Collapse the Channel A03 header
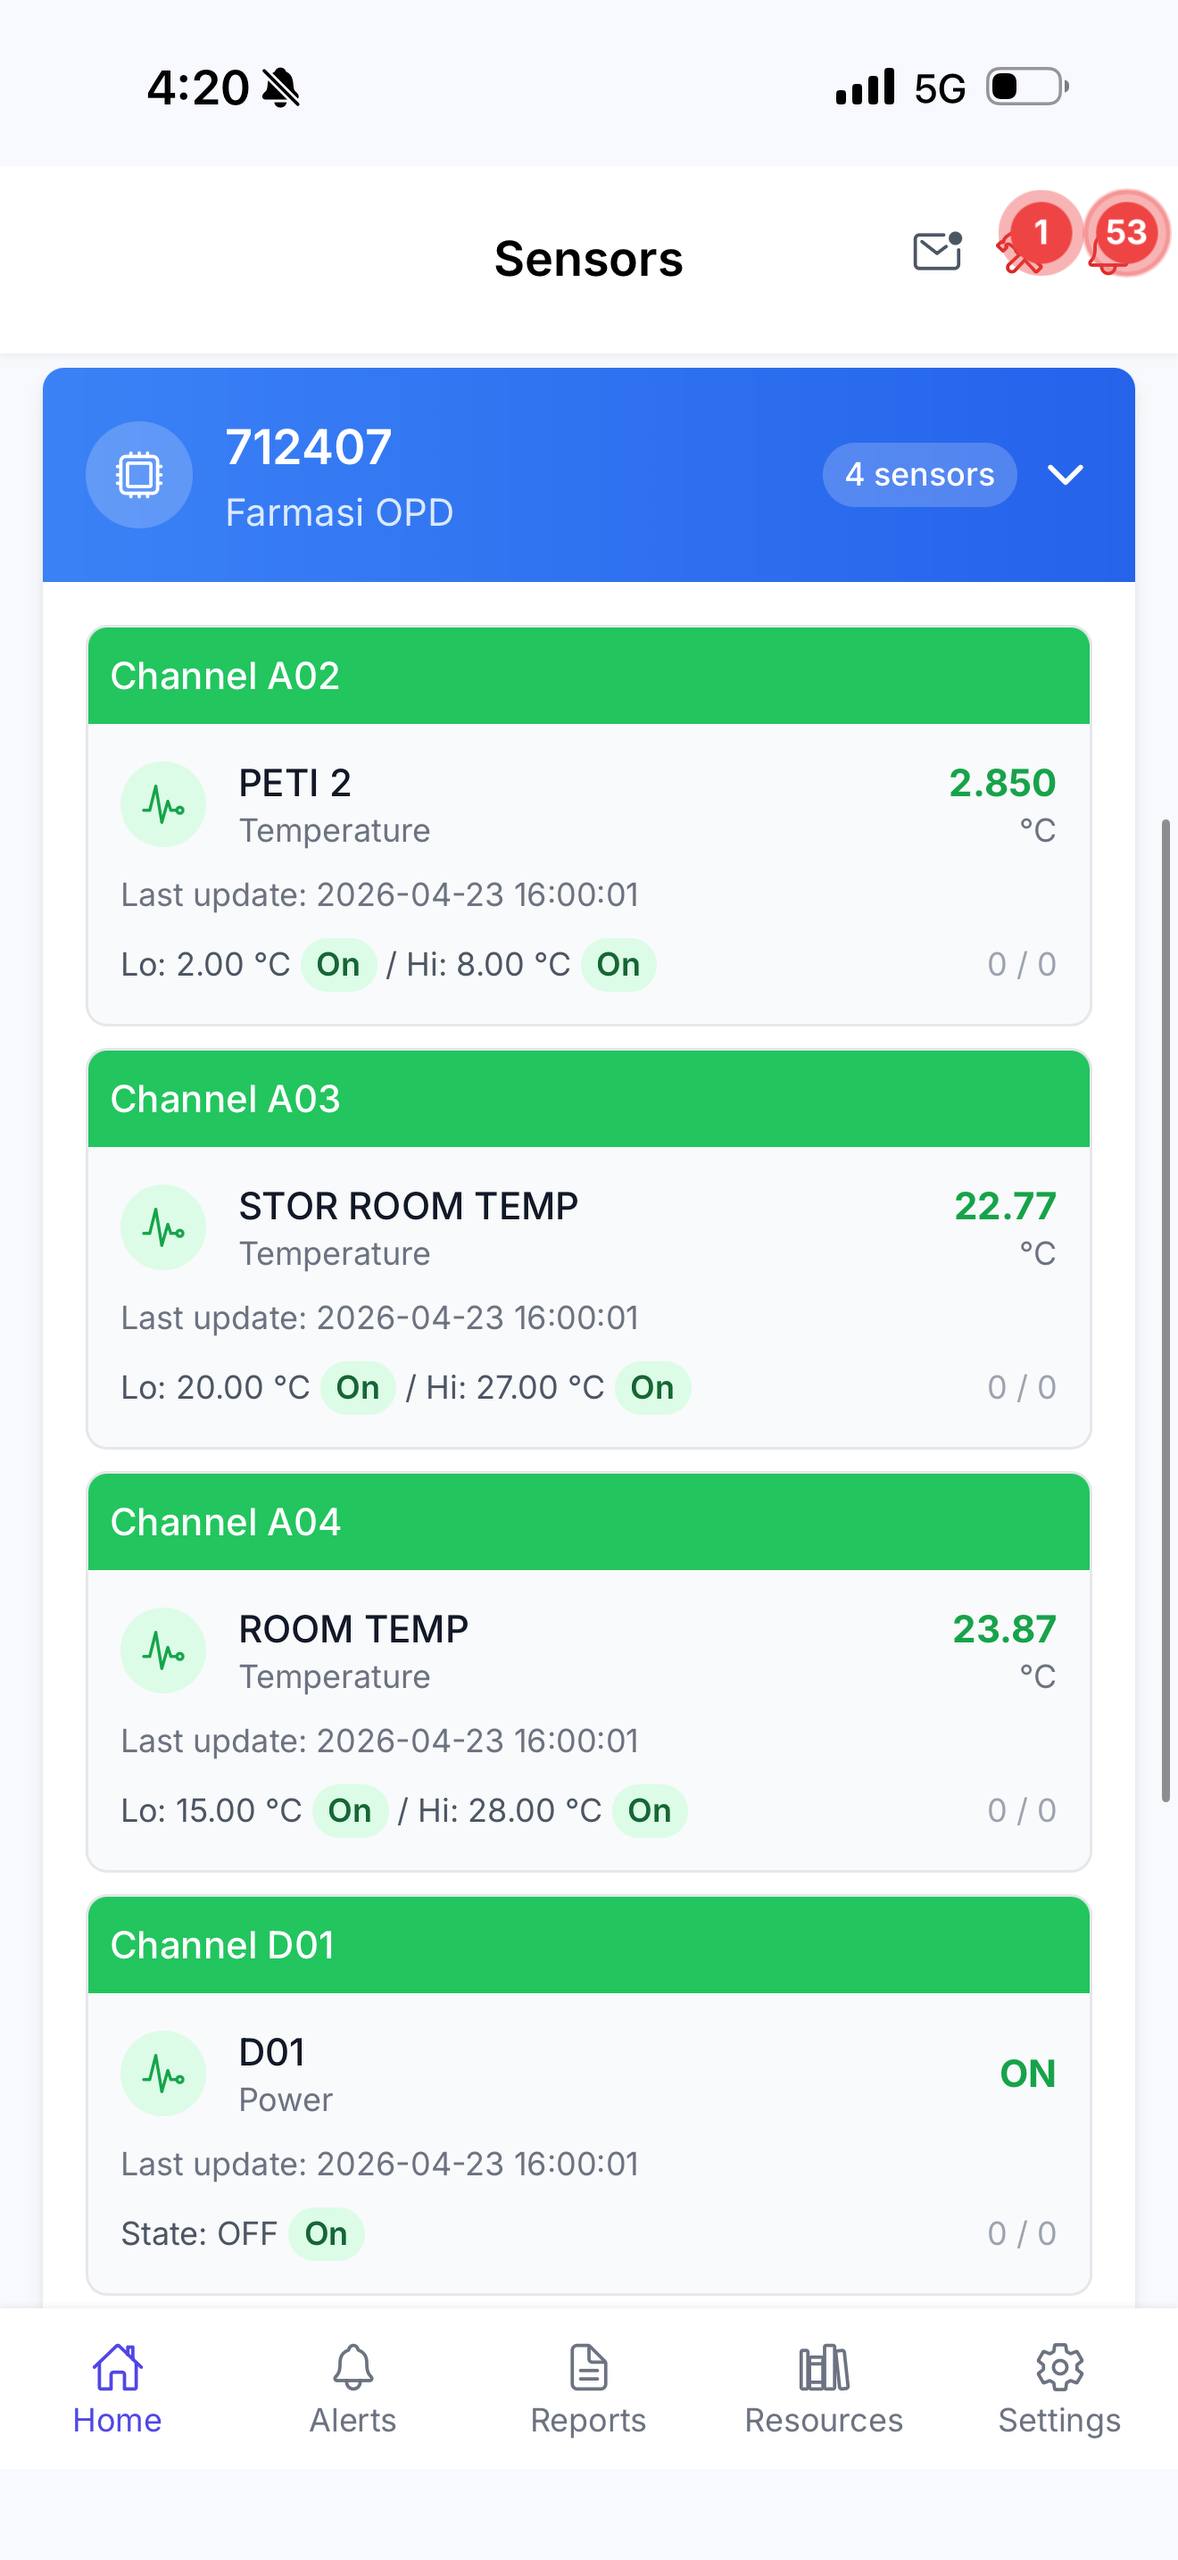Image resolution: width=1178 pixels, height=2560 pixels. (588, 1099)
